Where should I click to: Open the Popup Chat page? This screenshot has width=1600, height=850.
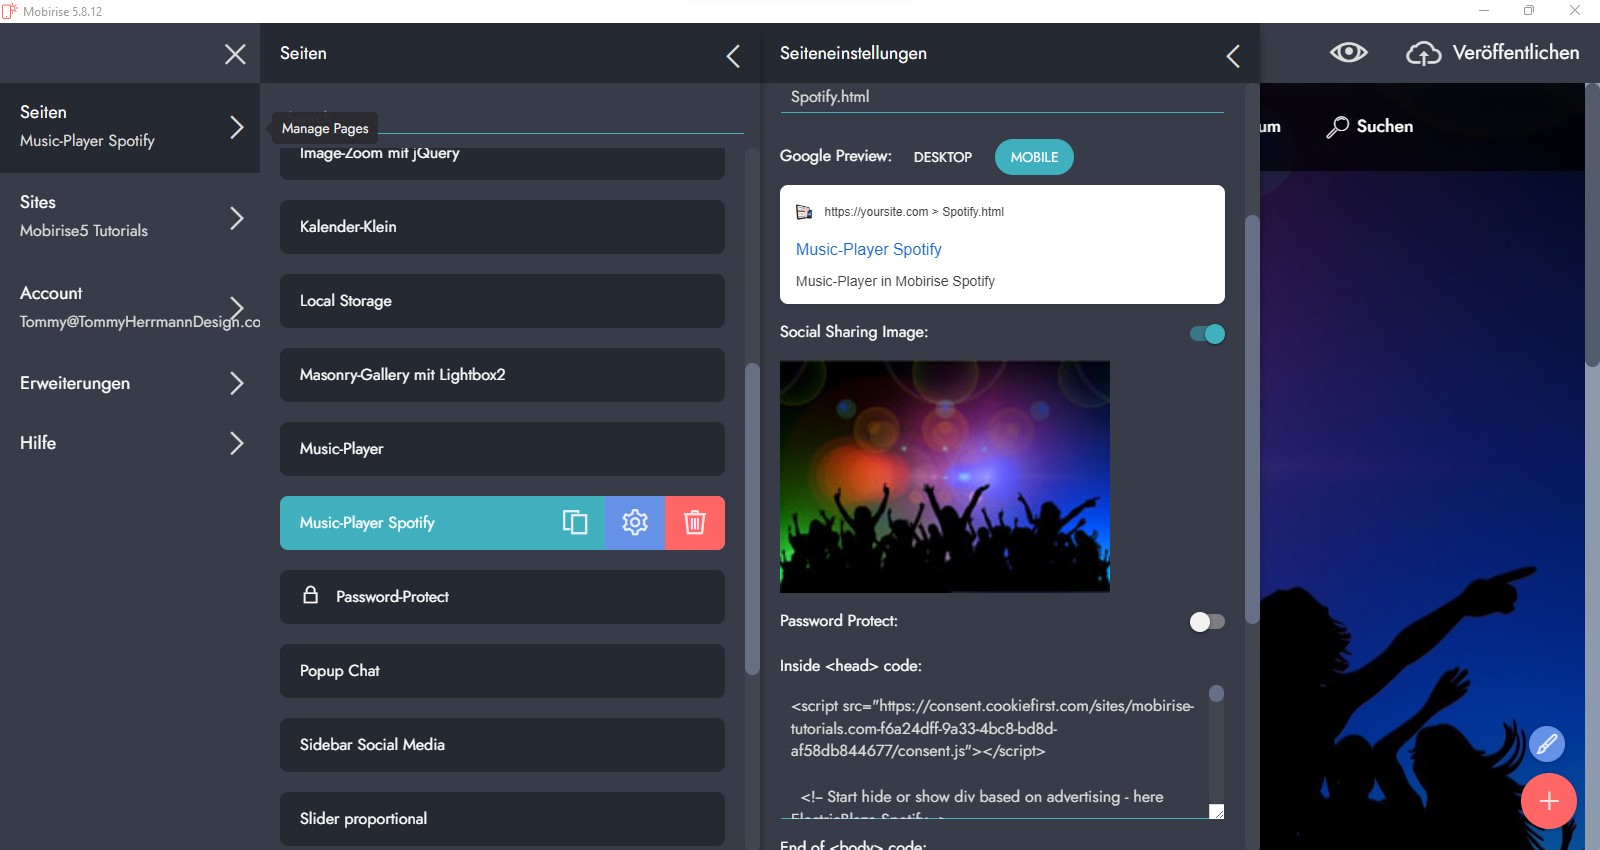point(502,671)
